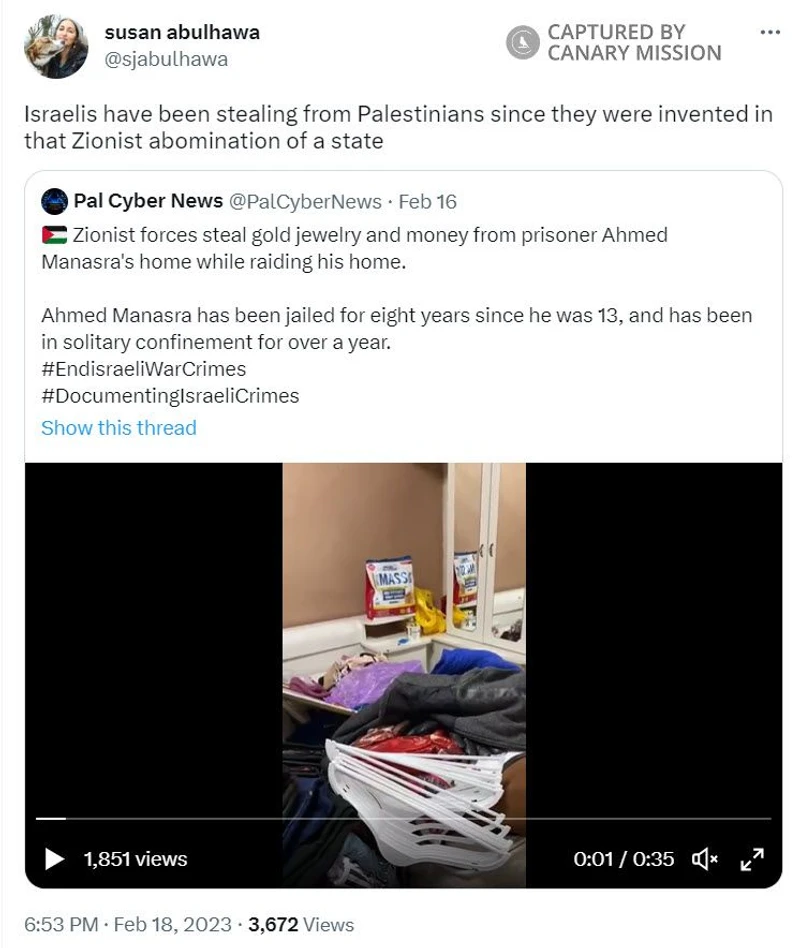Open the Pal Cyber News account name
The image size is (800, 948).
(148, 201)
